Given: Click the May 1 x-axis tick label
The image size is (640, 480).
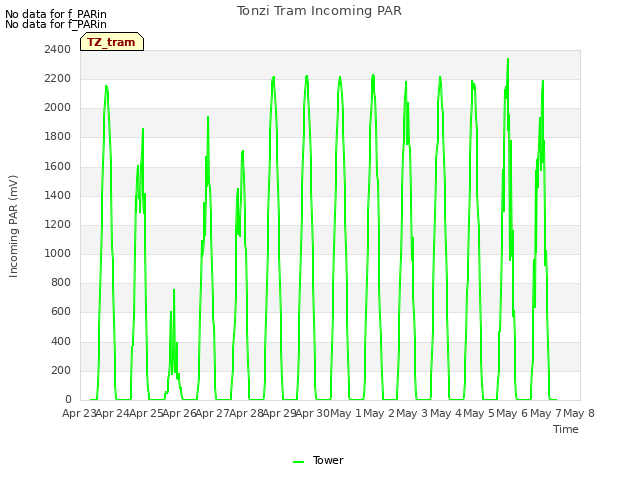Looking at the screenshot, I should pyautogui.click(x=346, y=413).
